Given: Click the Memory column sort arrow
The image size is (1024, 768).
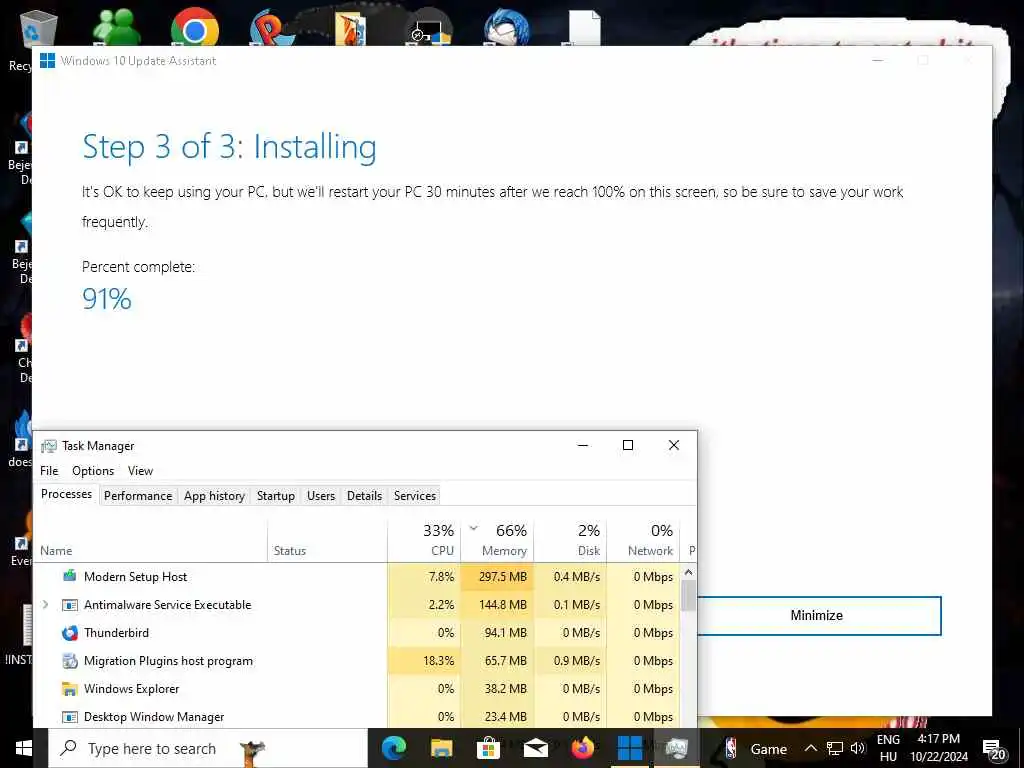Looking at the screenshot, I should pos(474,528).
